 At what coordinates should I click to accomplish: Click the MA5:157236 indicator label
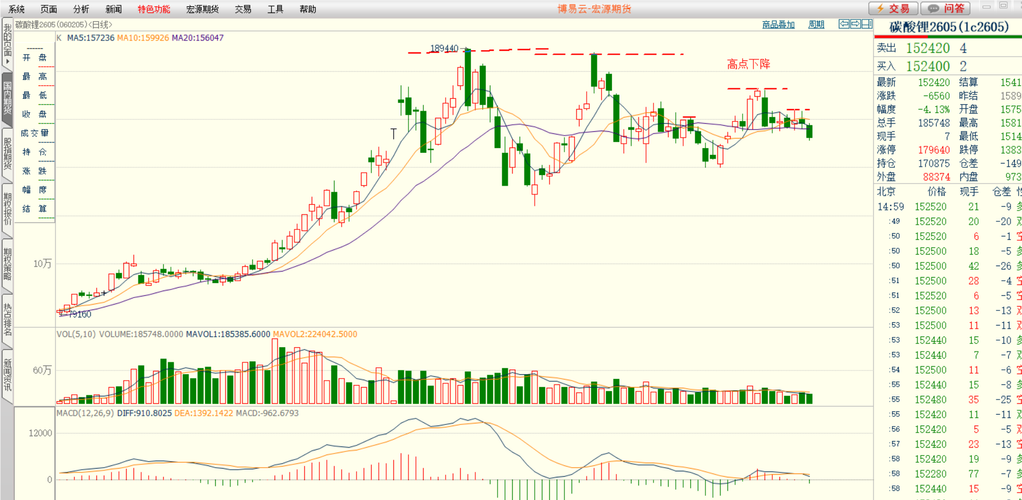(91, 38)
